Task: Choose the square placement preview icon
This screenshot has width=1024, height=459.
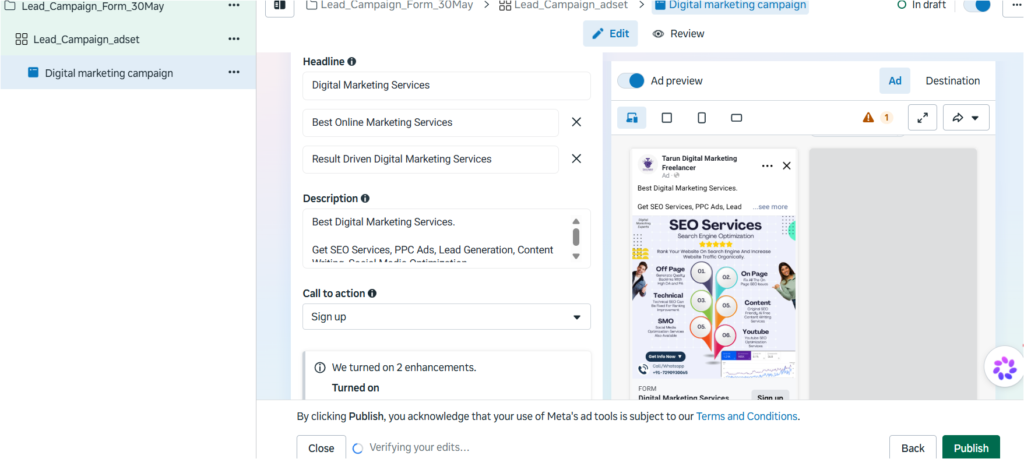Action: (x=667, y=118)
